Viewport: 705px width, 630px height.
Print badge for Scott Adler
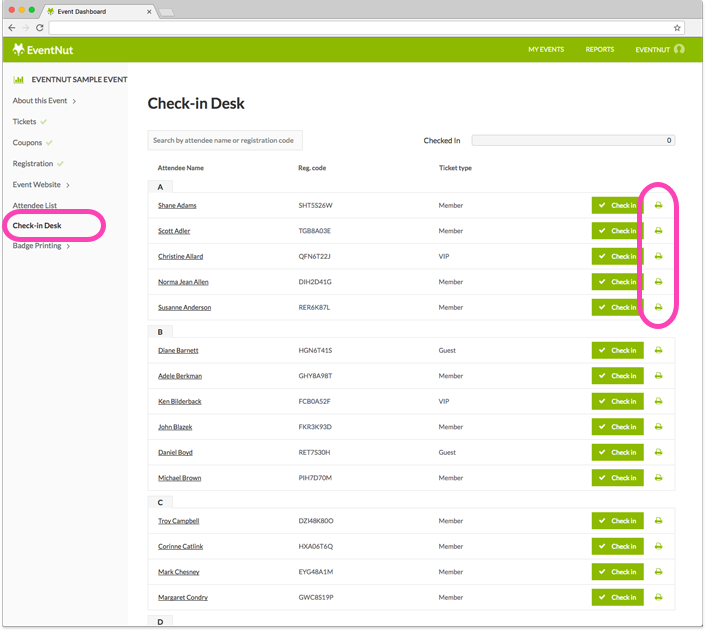pyautogui.click(x=658, y=231)
